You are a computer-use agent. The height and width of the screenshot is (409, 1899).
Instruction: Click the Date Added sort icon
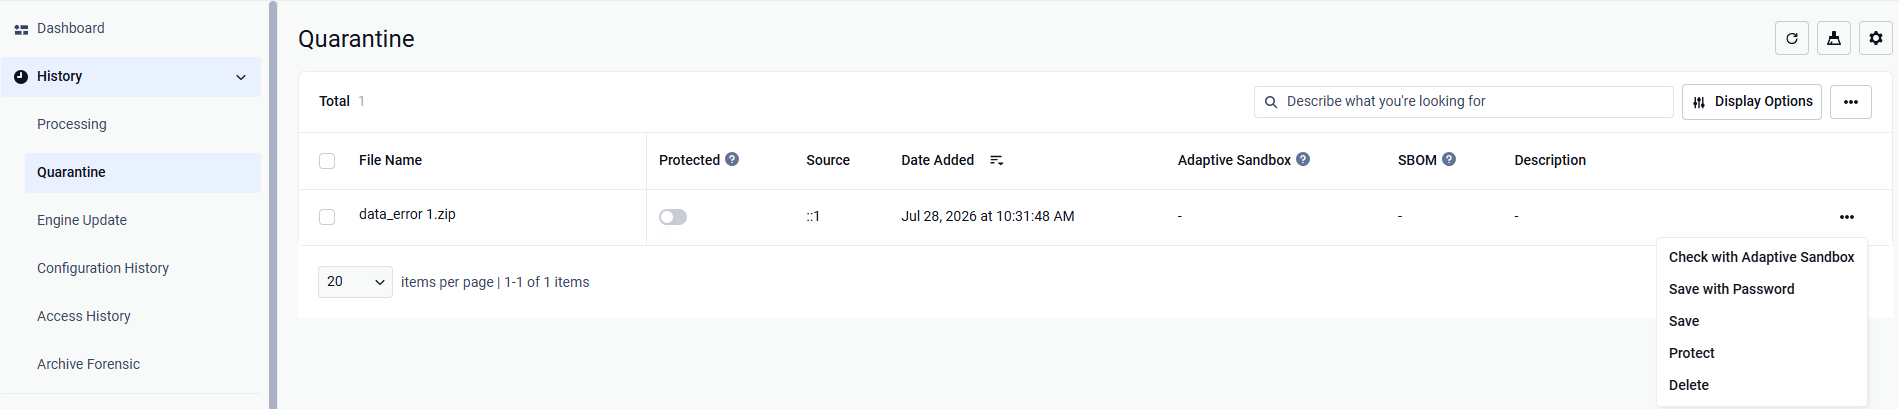(x=996, y=160)
